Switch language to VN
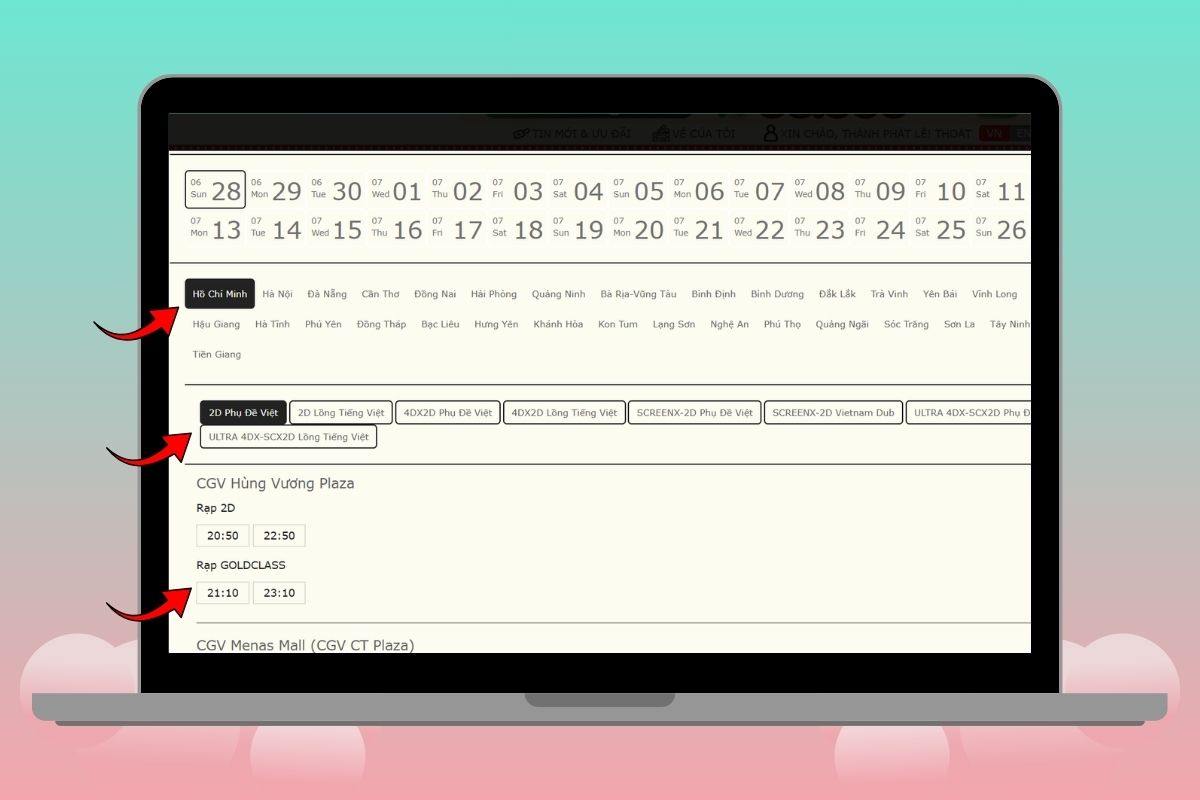This screenshot has height=800, width=1200. [x=995, y=133]
